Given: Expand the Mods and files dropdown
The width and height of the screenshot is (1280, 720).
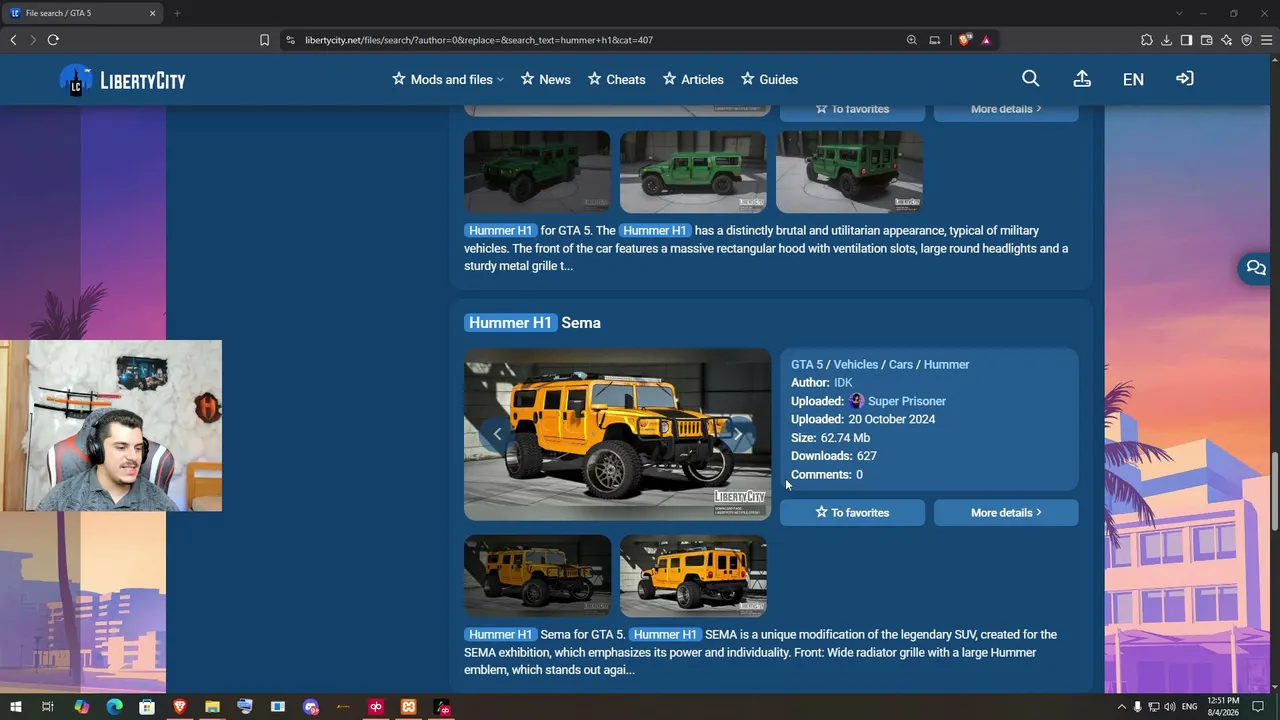Looking at the screenshot, I should pyautogui.click(x=448, y=79).
